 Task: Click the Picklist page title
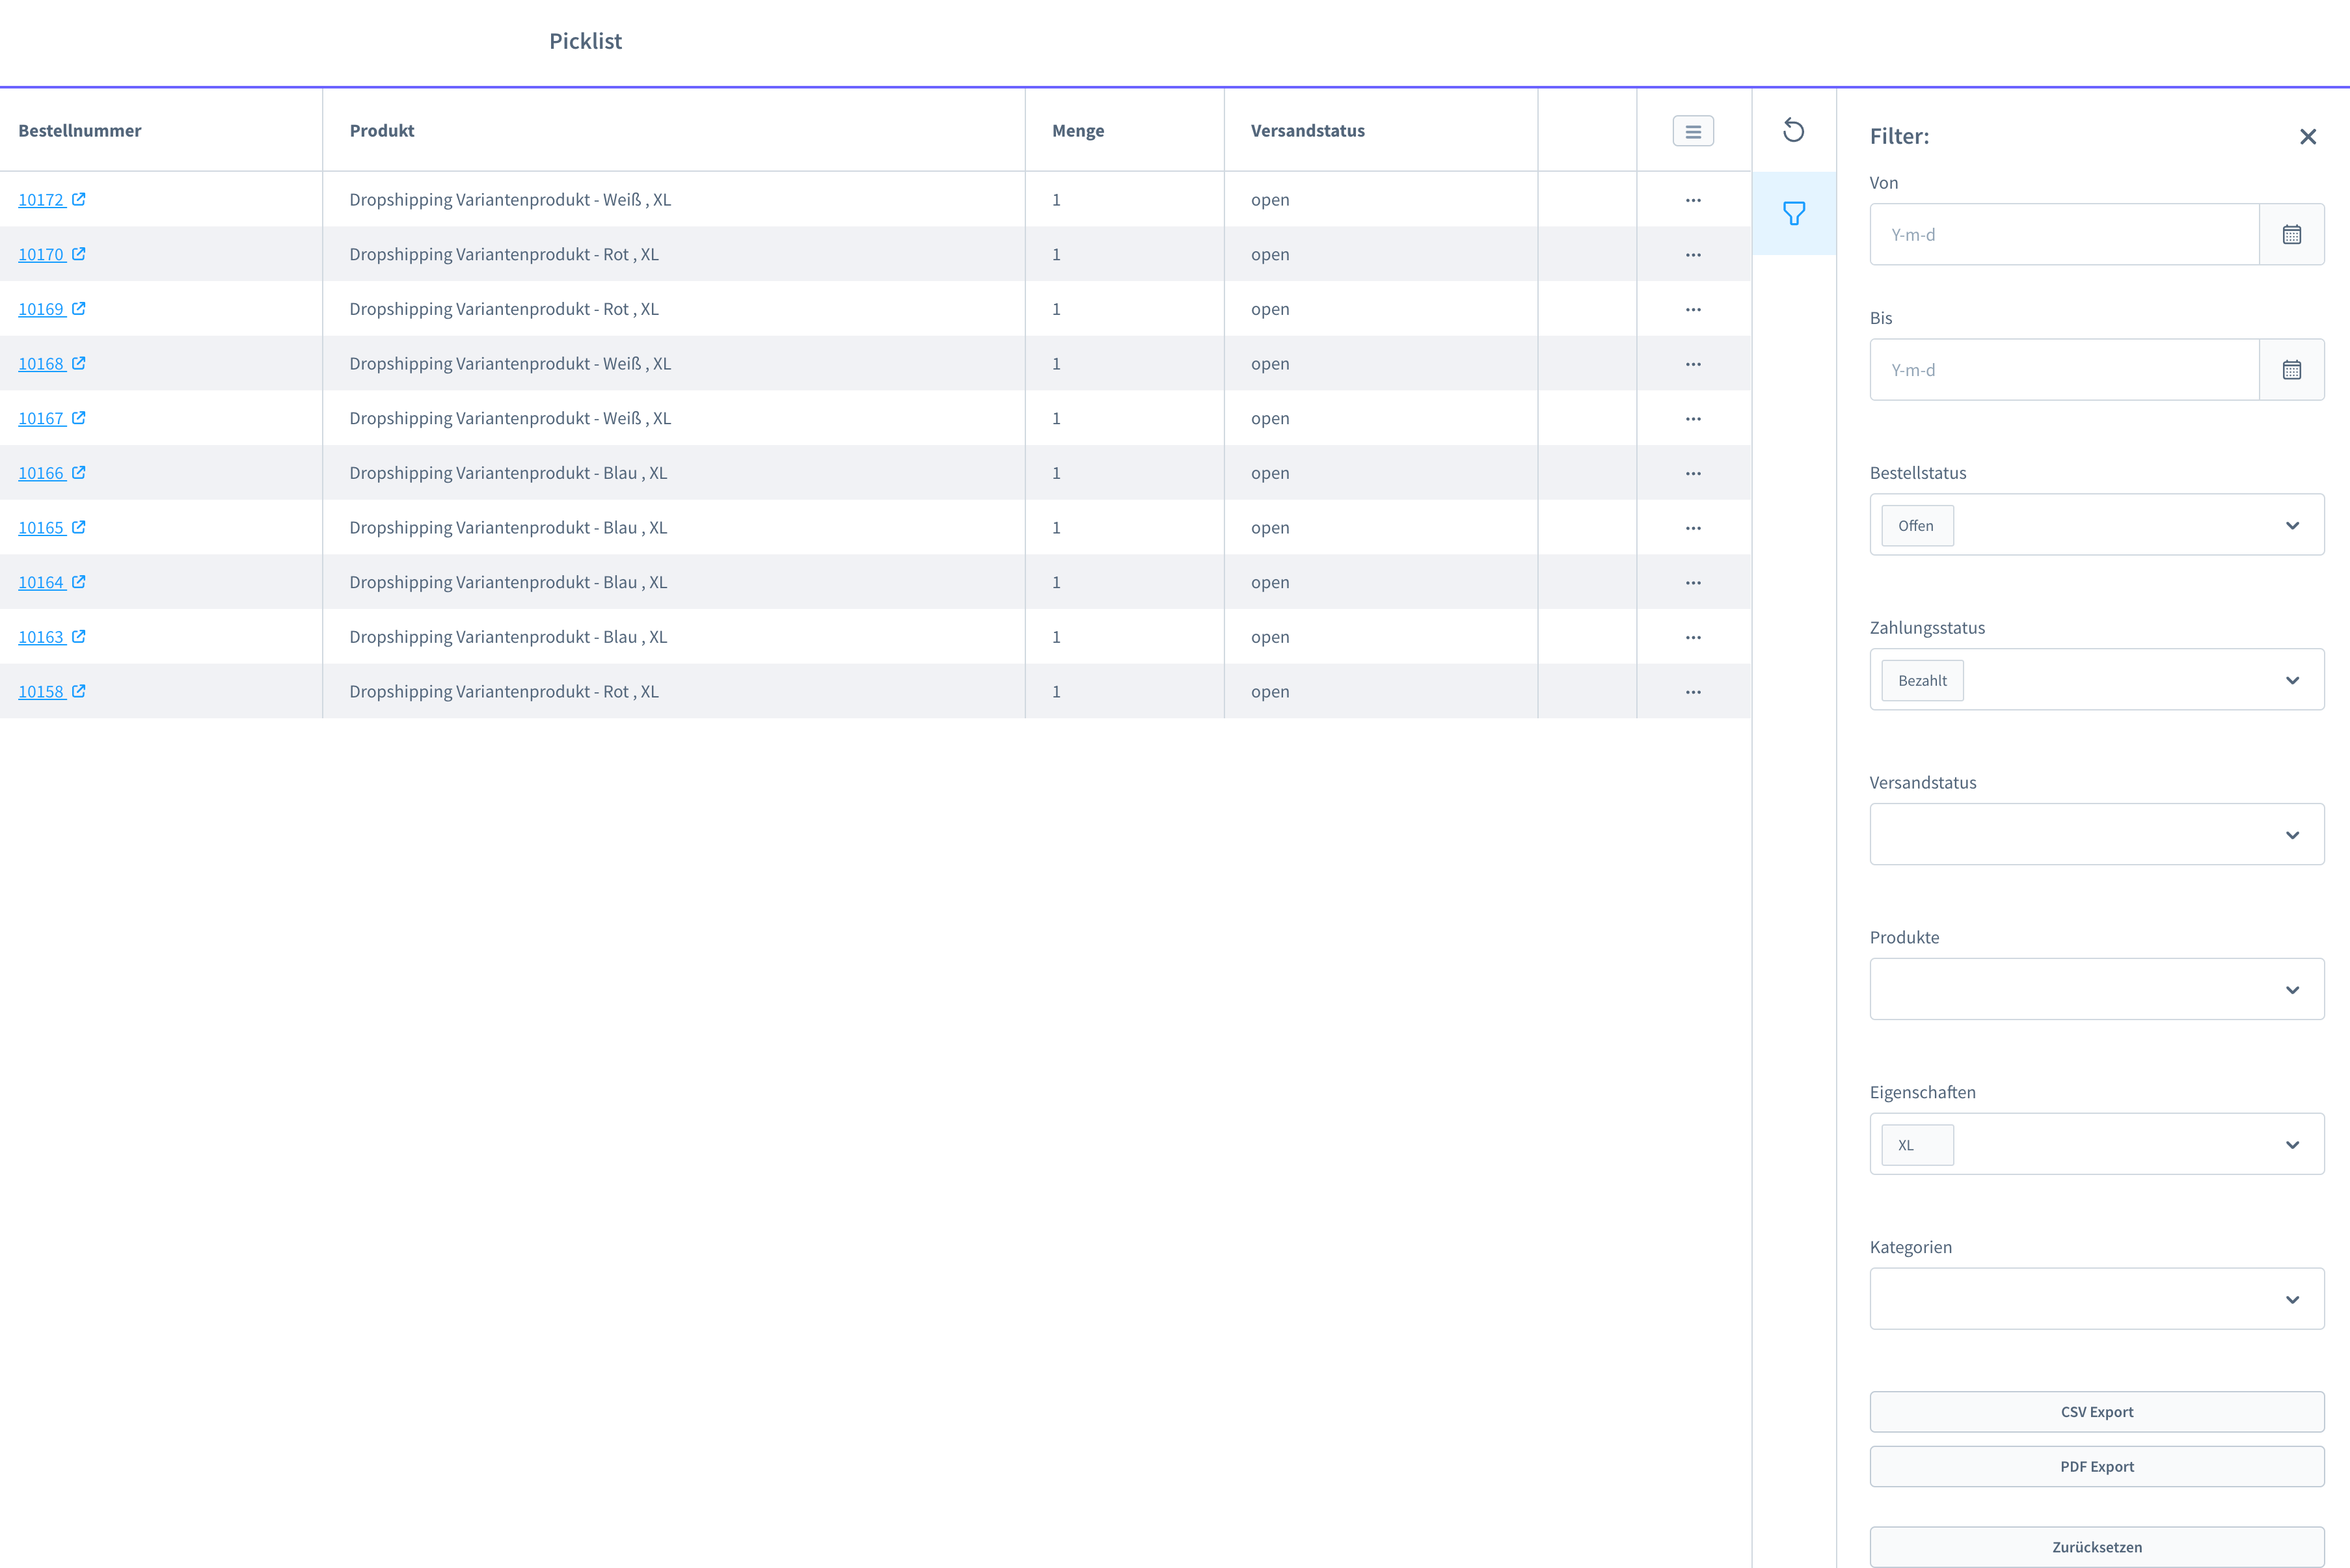click(586, 41)
